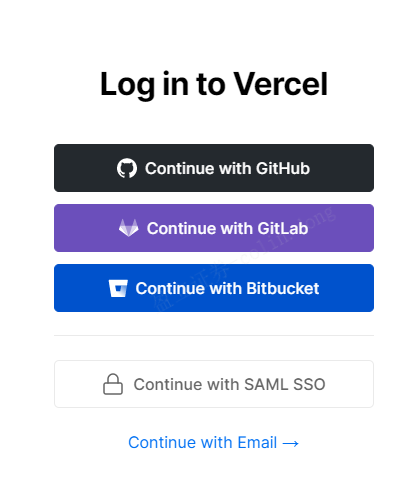Click the "Continue with GitHub" label text
This screenshot has width=417, height=499.
(x=227, y=168)
